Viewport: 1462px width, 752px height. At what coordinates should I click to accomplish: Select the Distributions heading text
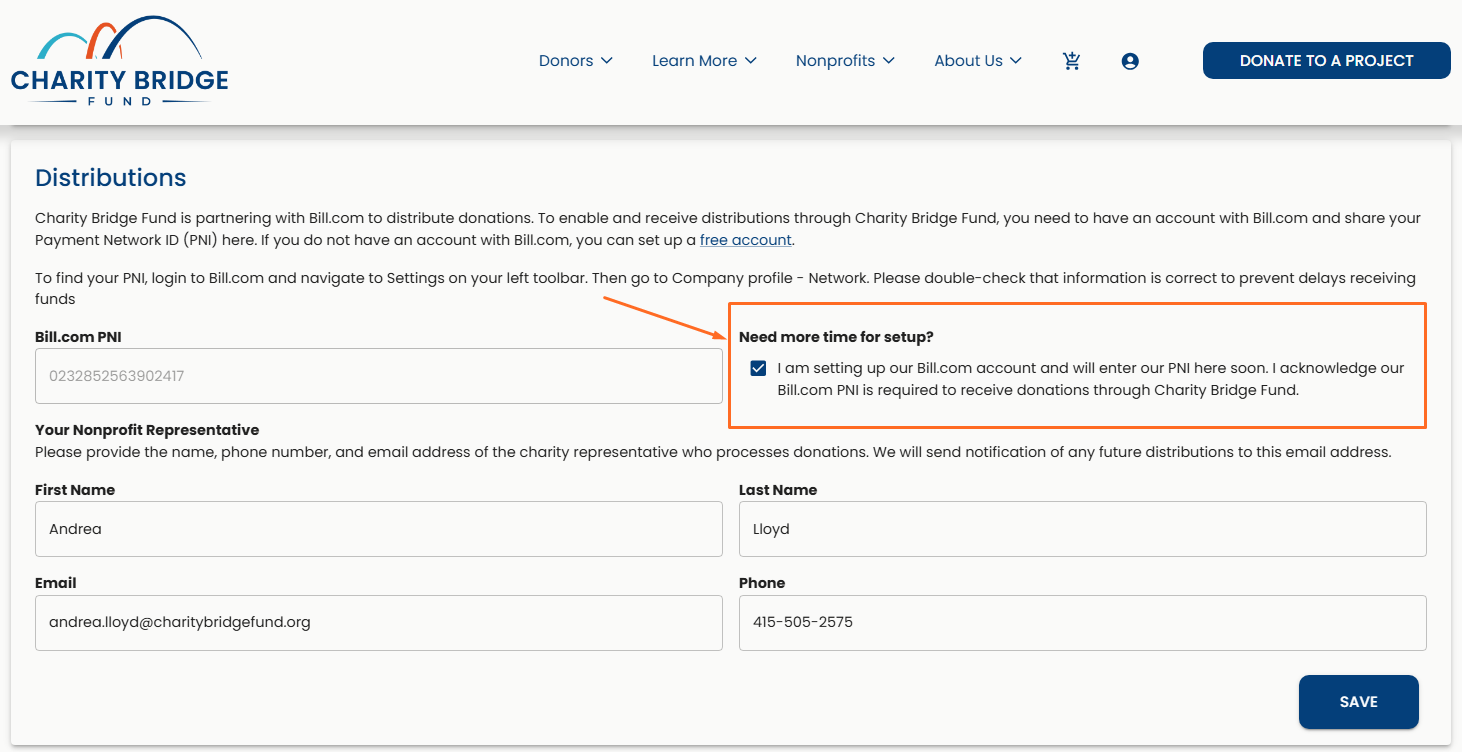click(x=111, y=178)
